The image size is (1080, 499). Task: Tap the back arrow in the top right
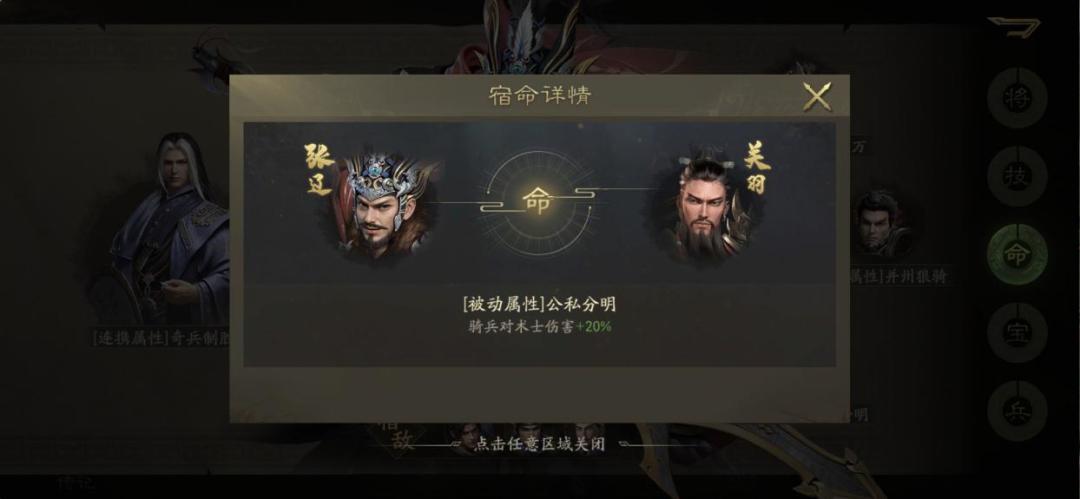click(1014, 26)
